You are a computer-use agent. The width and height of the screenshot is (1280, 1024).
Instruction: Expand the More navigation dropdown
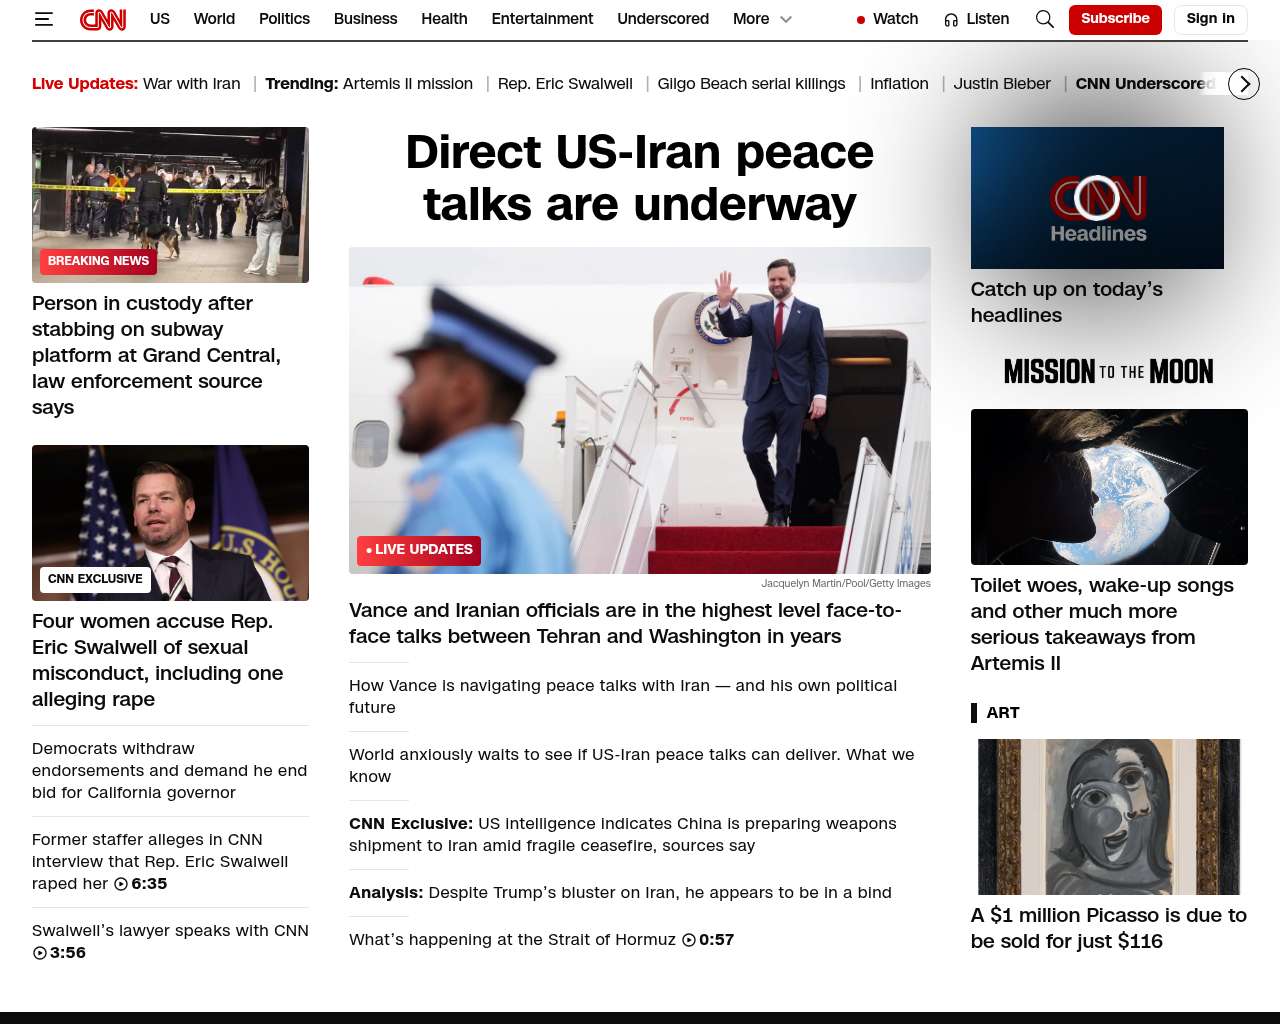762,19
